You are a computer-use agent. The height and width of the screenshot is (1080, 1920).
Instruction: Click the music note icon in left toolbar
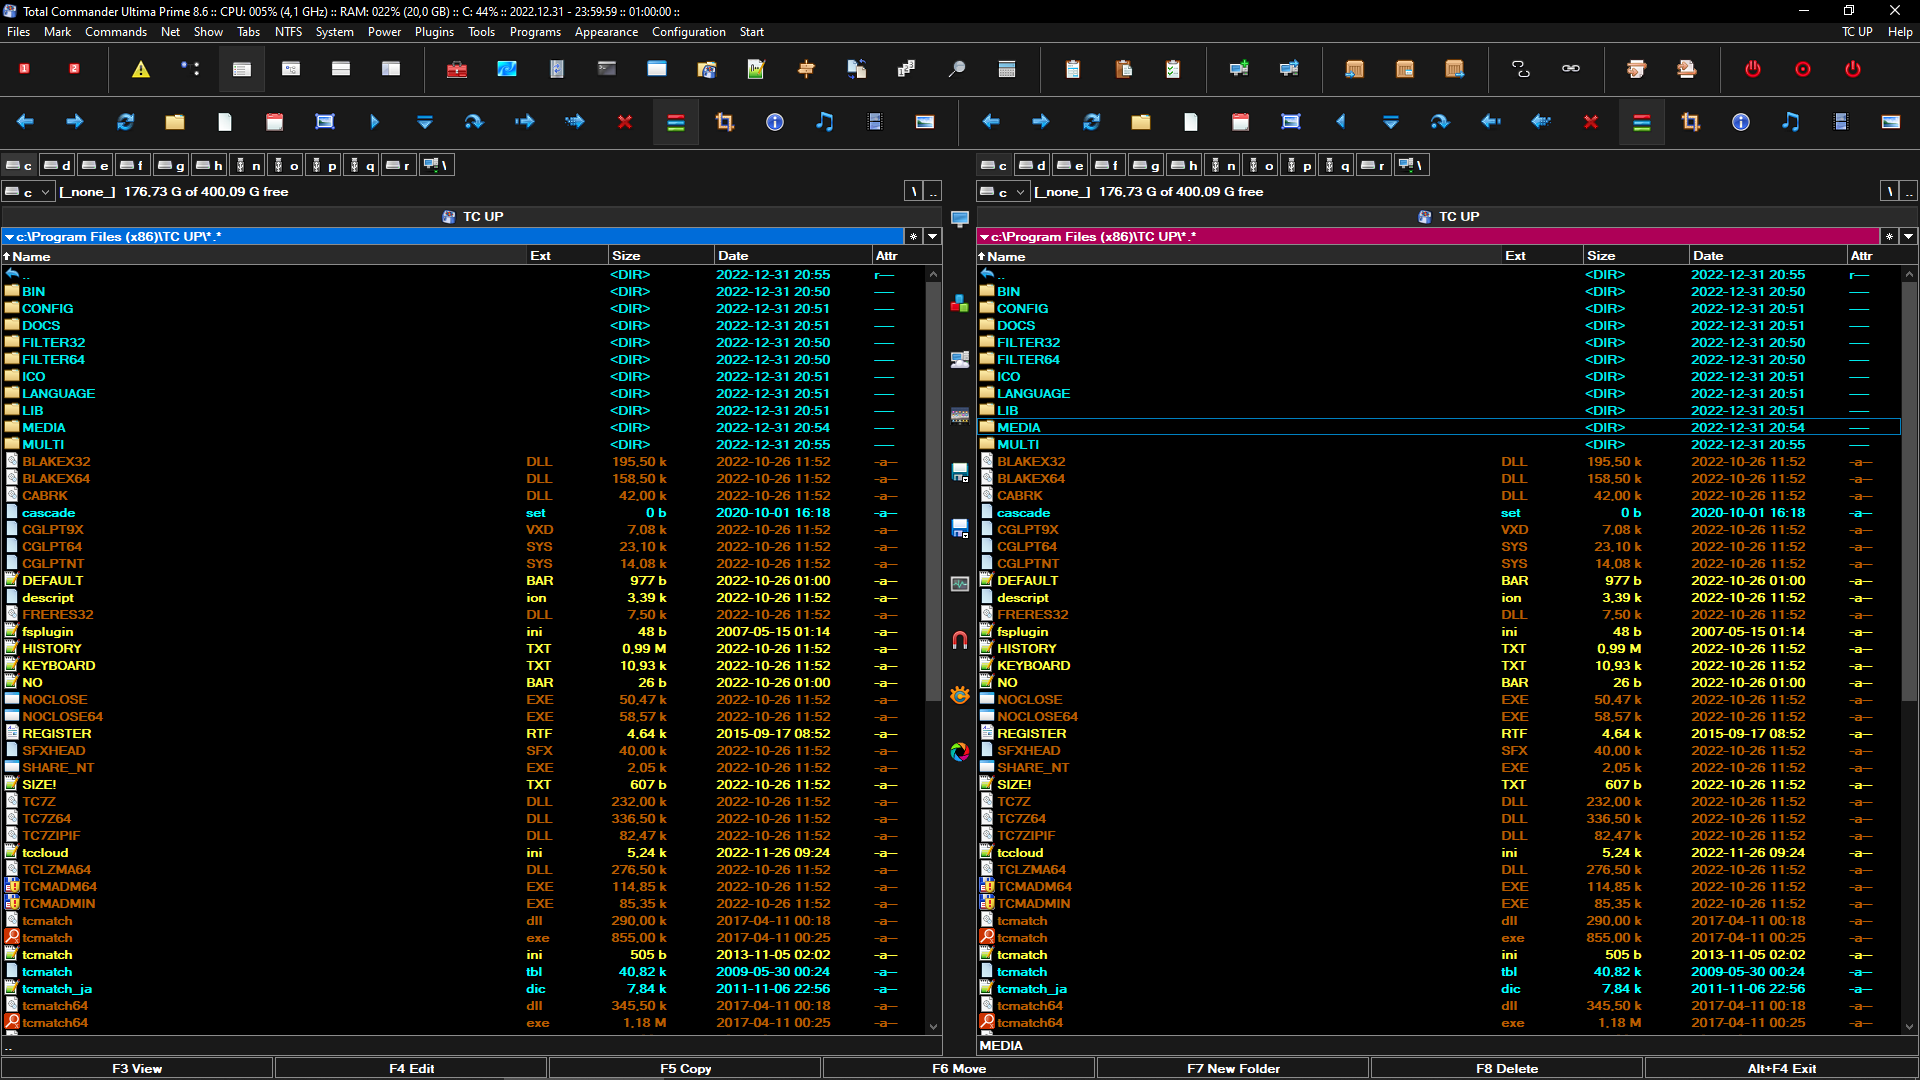[825, 122]
